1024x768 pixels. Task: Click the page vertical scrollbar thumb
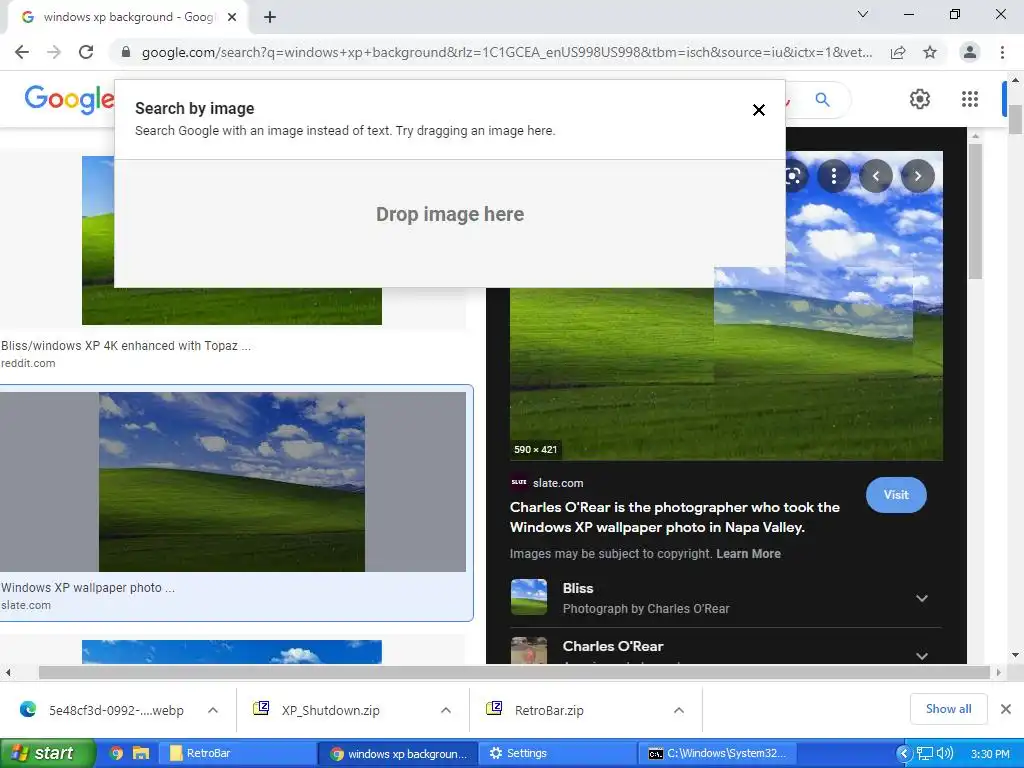tap(1015, 119)
